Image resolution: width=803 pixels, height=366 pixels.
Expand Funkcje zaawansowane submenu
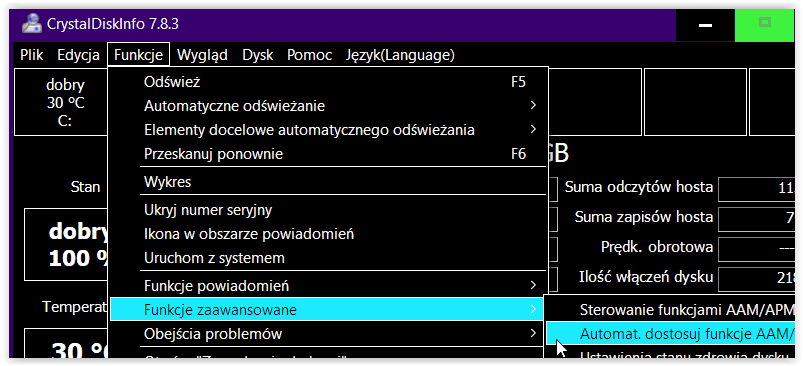pos(328,310)
